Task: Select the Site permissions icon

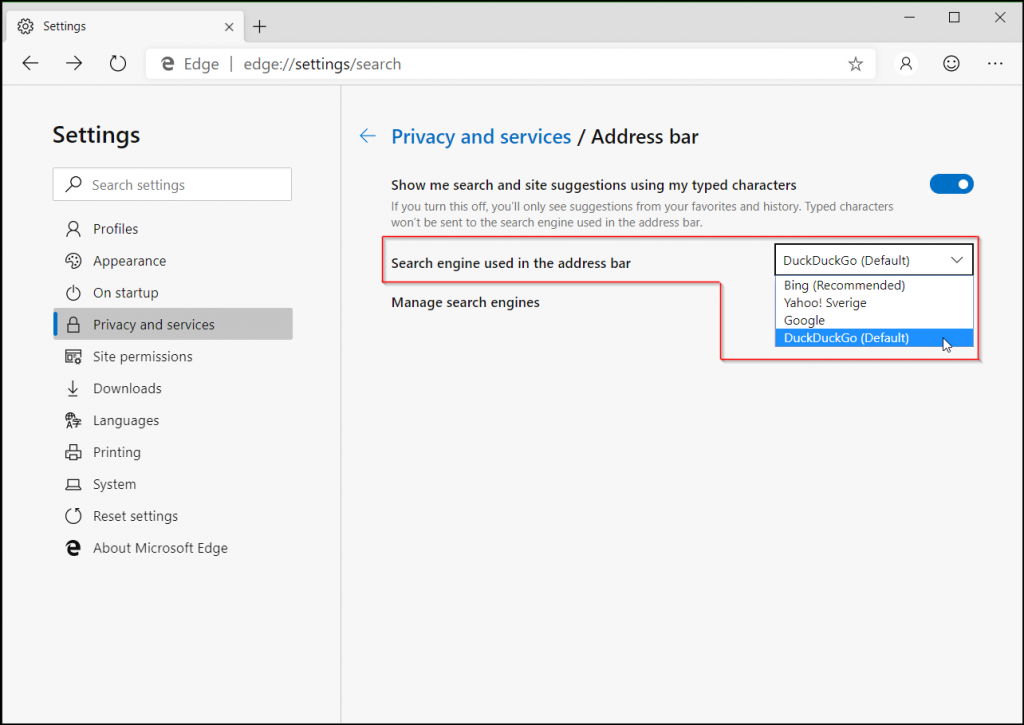Action: 72,356
